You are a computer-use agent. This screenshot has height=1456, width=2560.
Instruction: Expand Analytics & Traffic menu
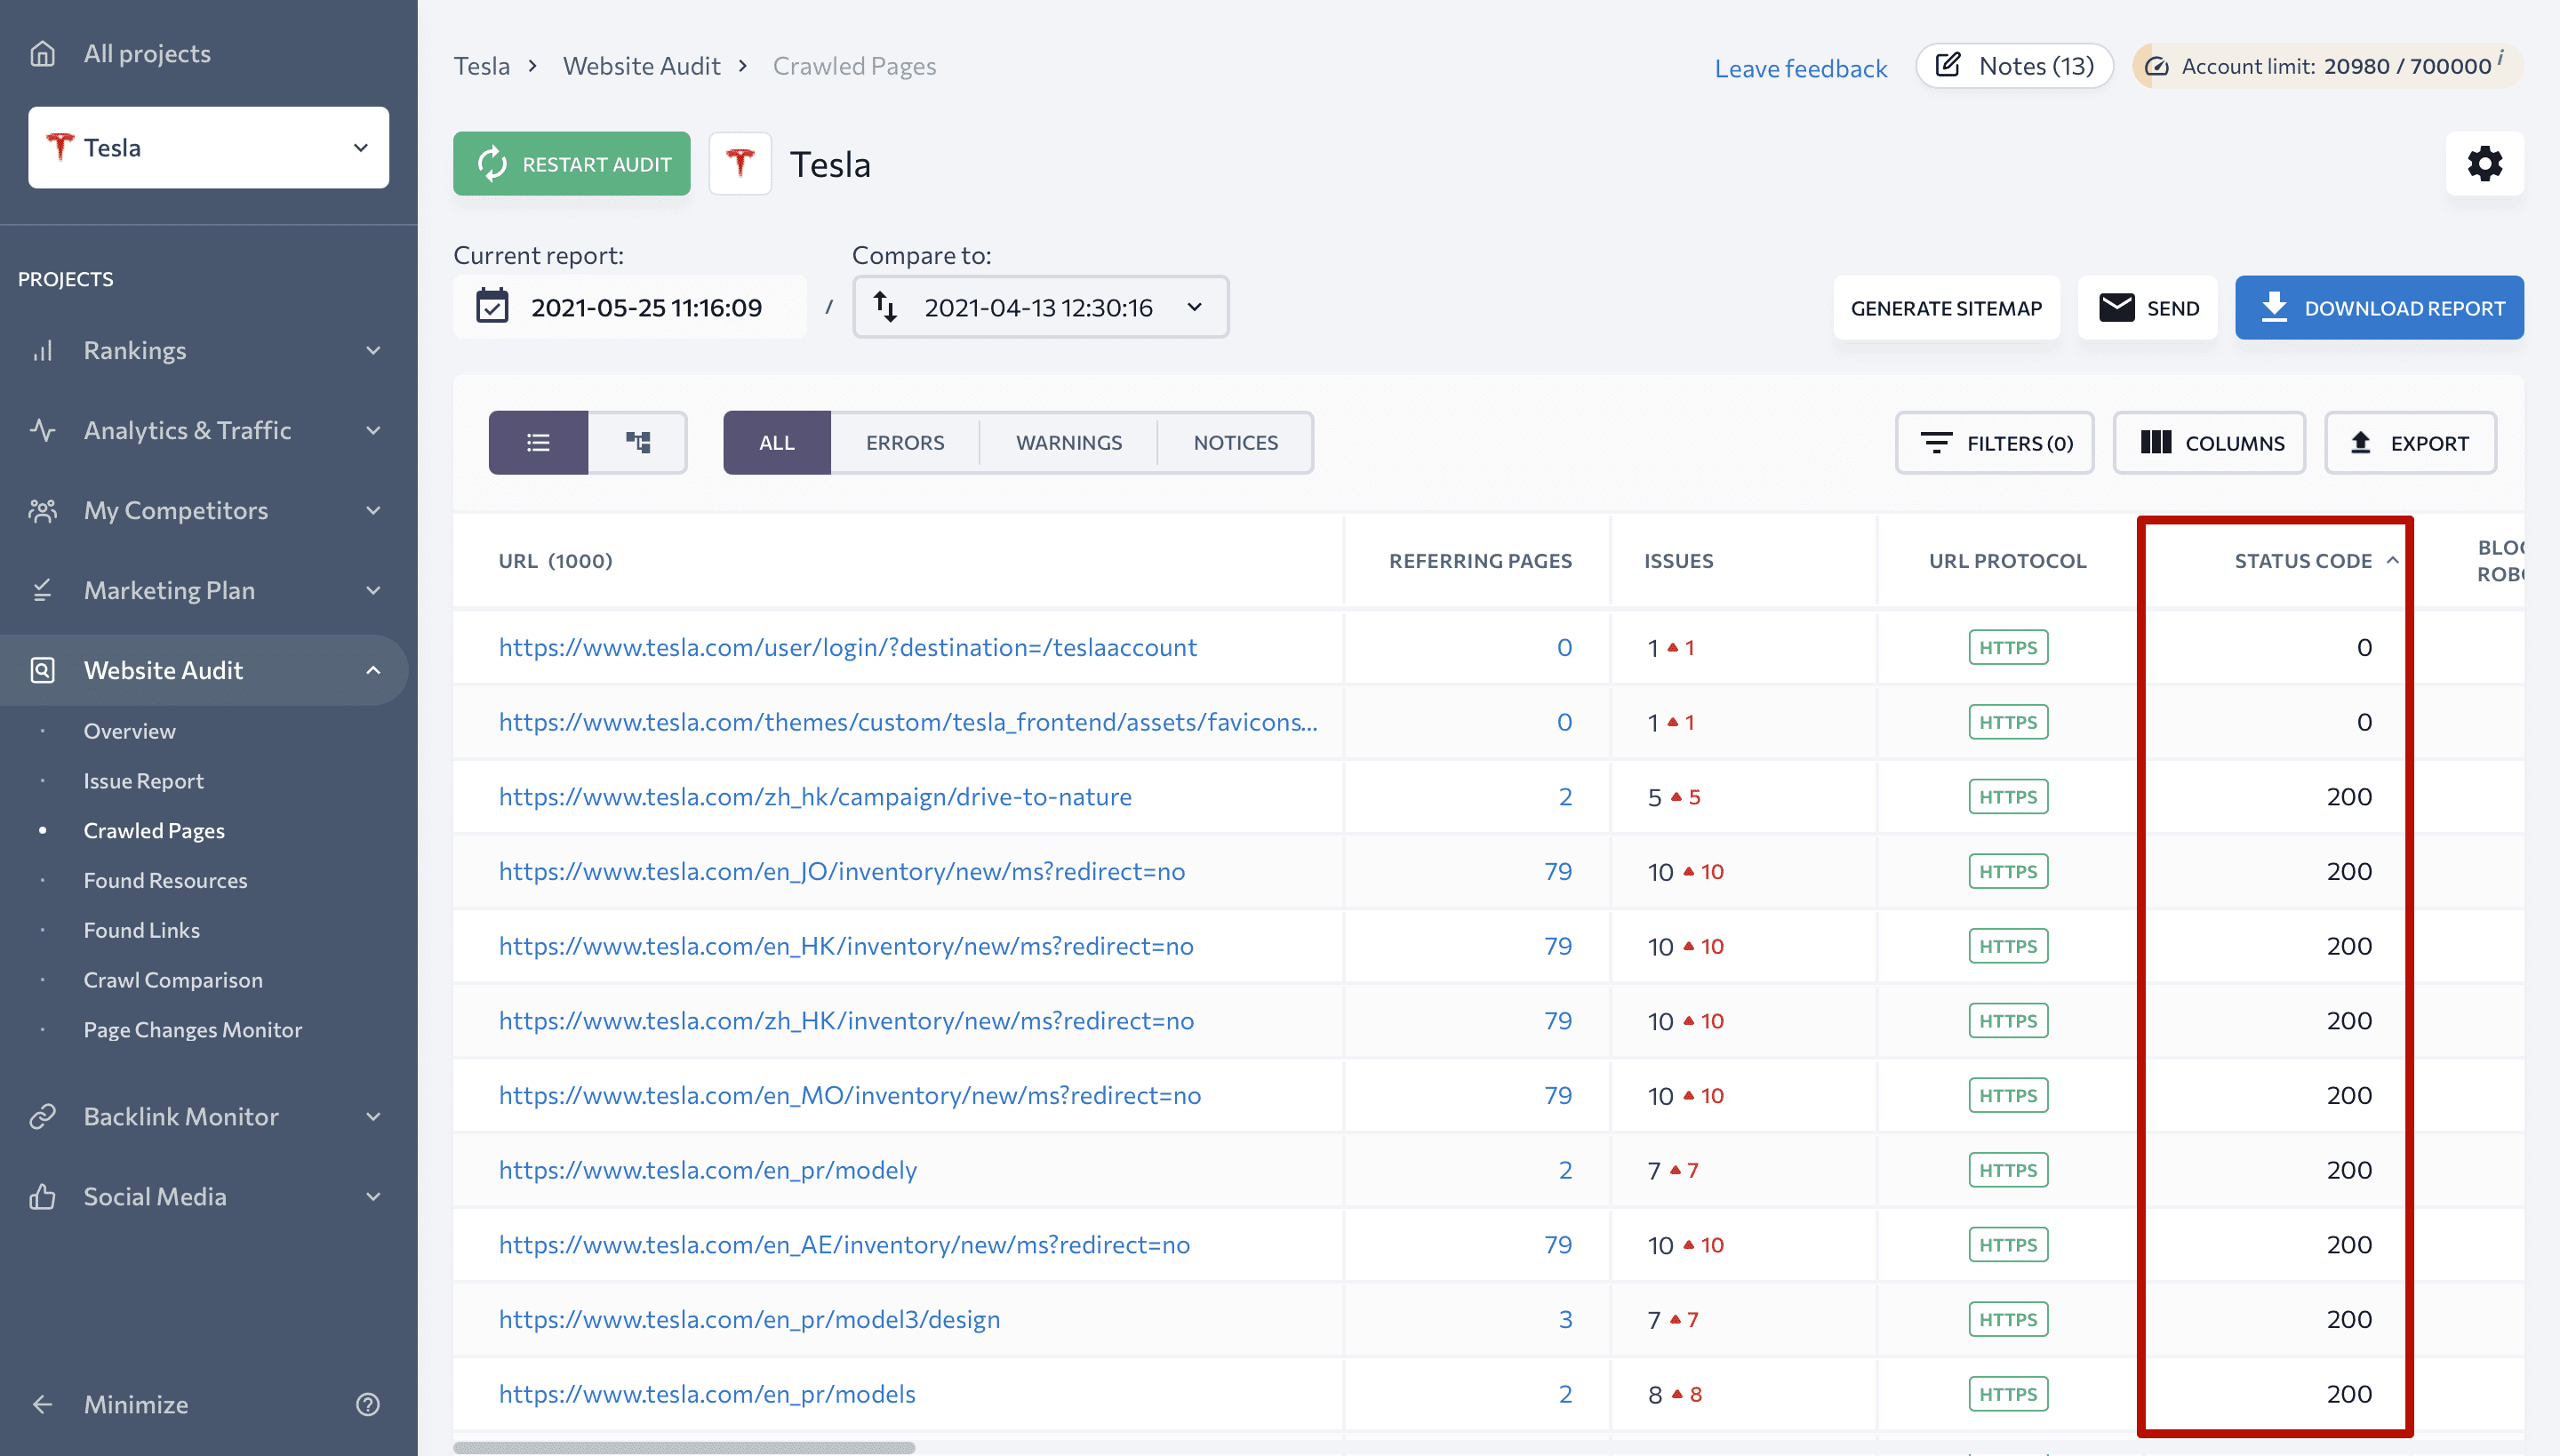[373, 430]
